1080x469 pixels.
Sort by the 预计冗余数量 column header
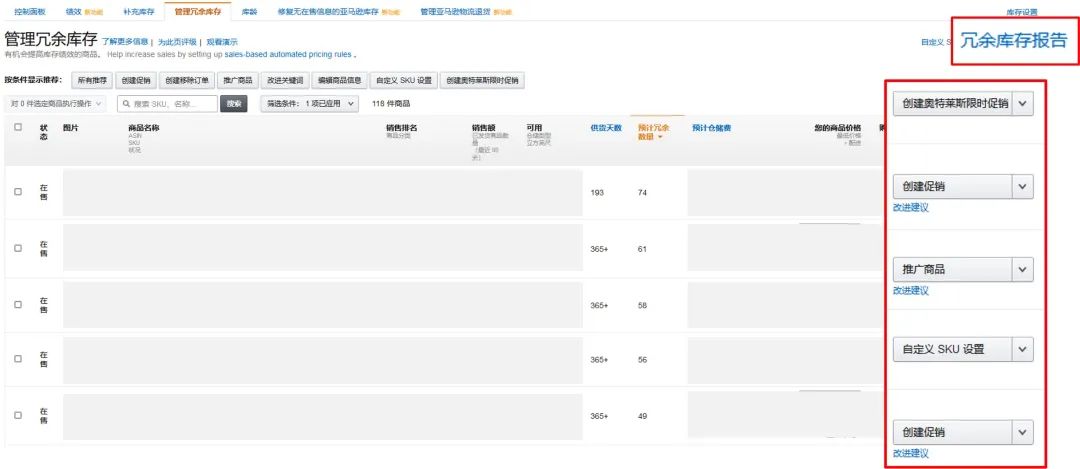point(653,132)
